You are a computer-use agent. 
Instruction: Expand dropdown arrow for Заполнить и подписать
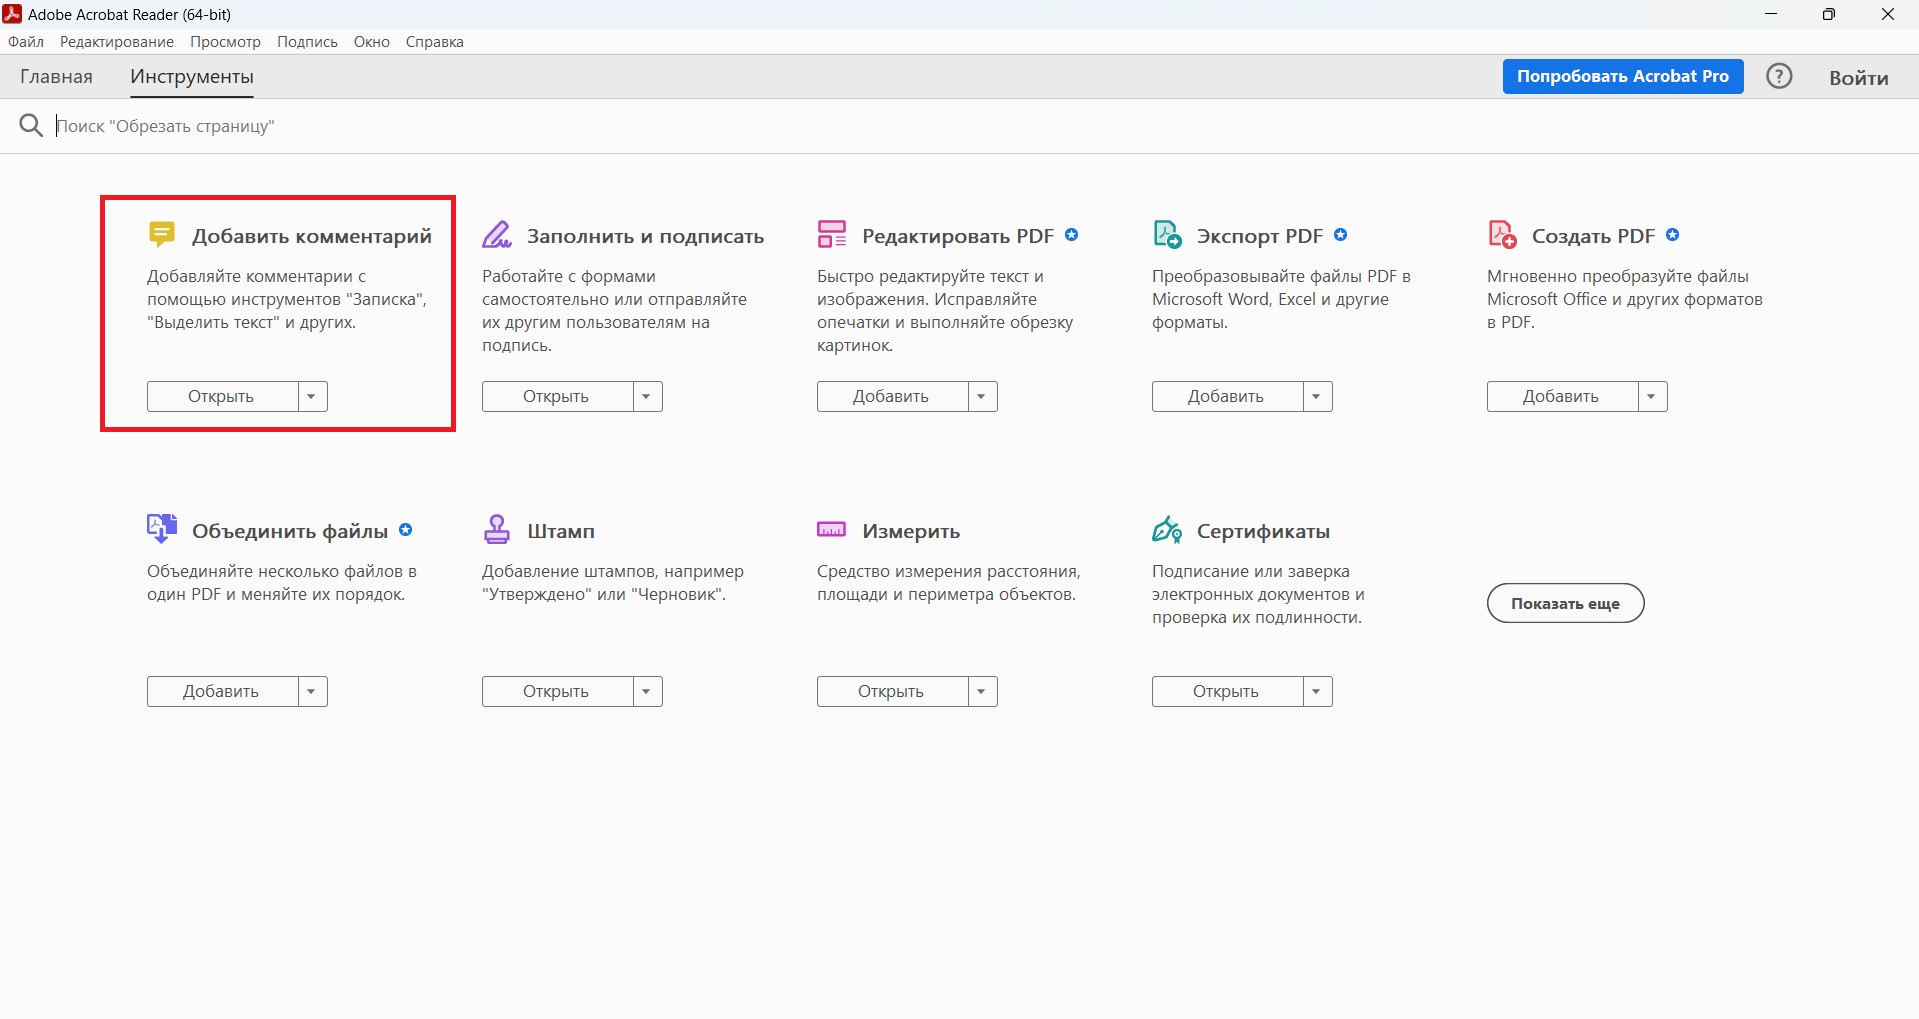[x=647, y=397]
